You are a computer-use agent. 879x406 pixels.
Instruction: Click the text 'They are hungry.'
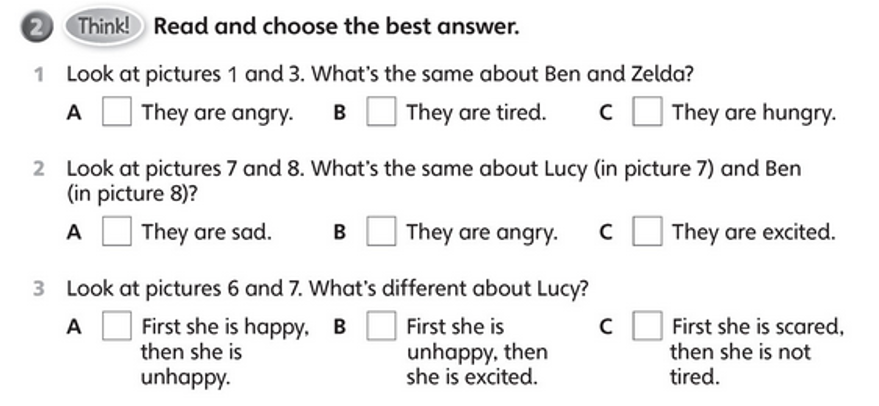coord(754,113)
